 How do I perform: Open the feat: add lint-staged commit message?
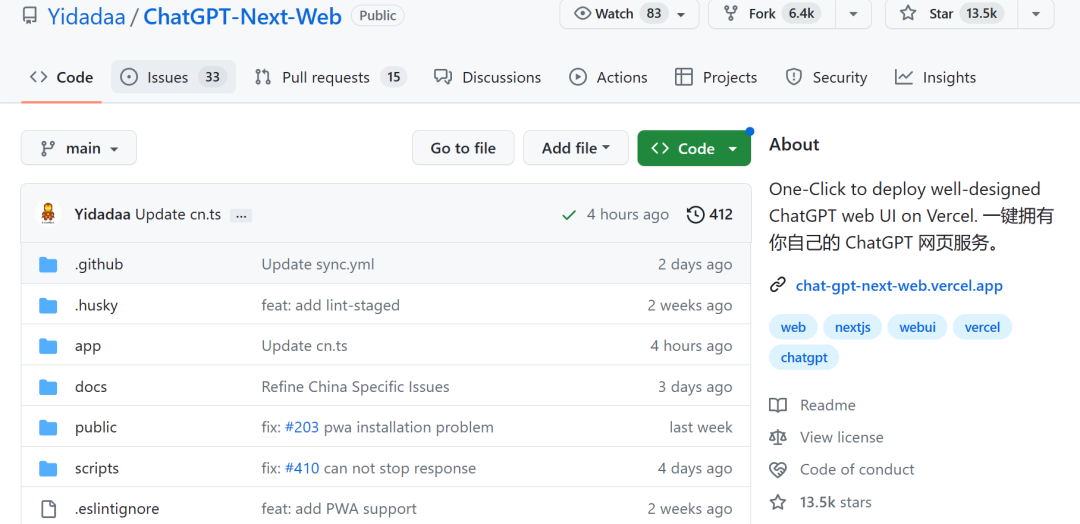[331, 305]
